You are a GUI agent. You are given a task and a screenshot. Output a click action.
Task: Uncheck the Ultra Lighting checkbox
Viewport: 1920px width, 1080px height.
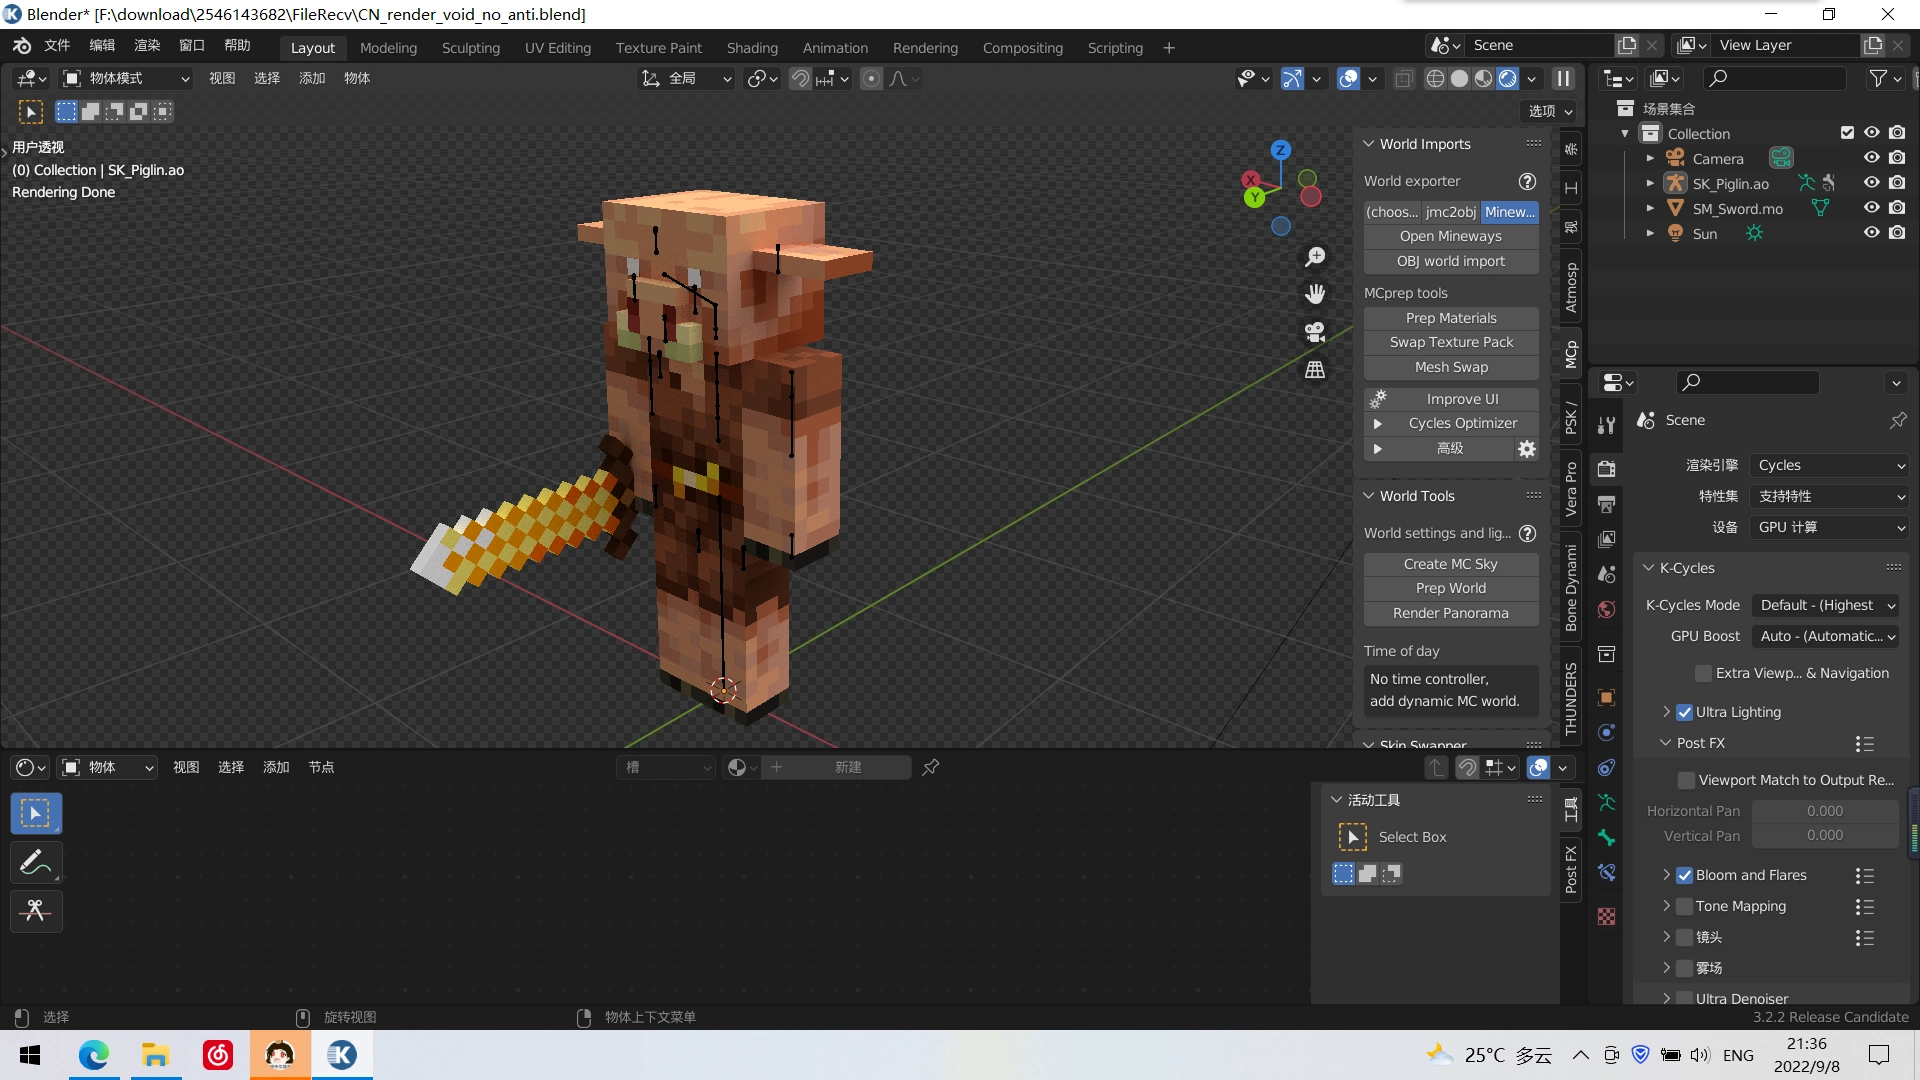pos(1684,712)
